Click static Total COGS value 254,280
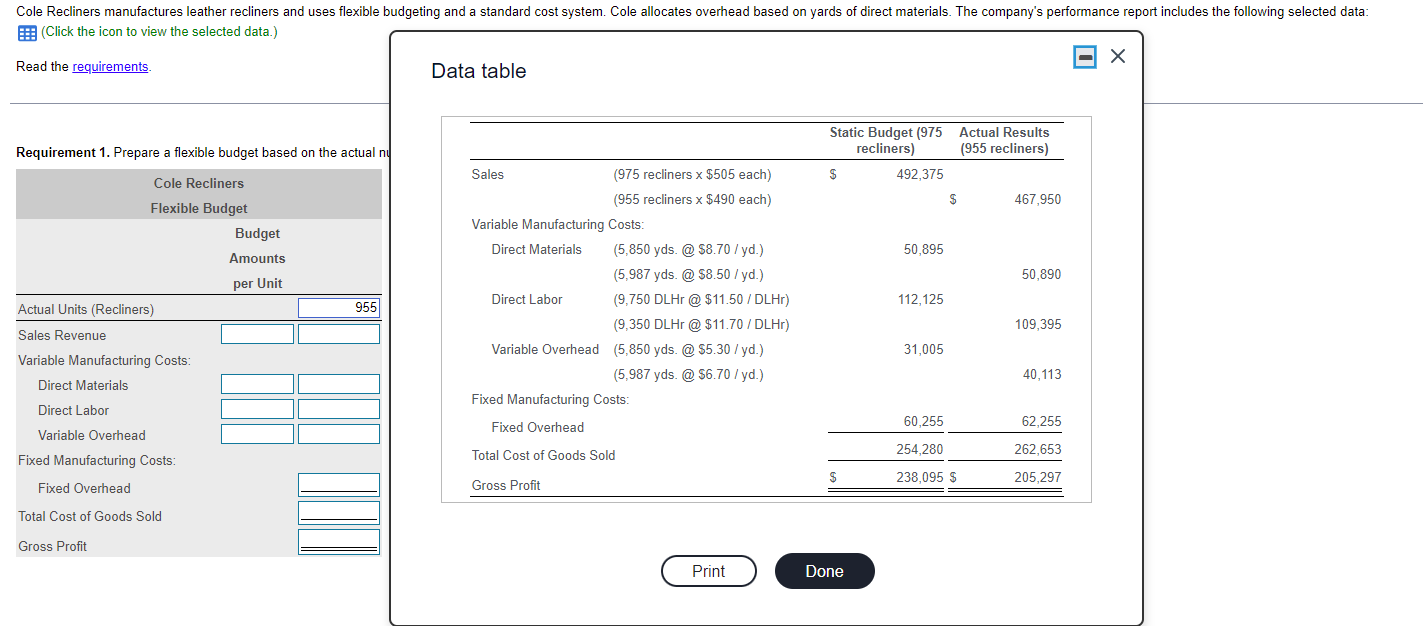Viewport: 1423px width, 626px height. [920, 449]
